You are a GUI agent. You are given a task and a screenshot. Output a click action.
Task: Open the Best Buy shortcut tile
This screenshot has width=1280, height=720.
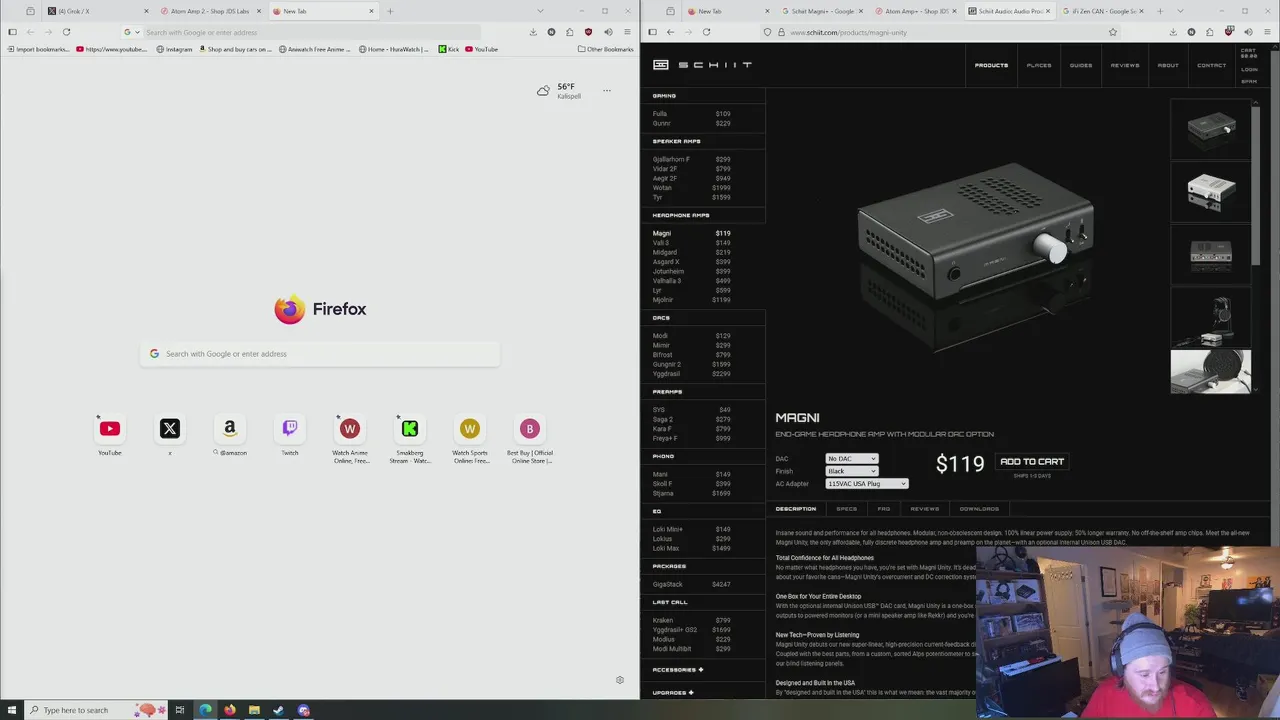point(530,429)
